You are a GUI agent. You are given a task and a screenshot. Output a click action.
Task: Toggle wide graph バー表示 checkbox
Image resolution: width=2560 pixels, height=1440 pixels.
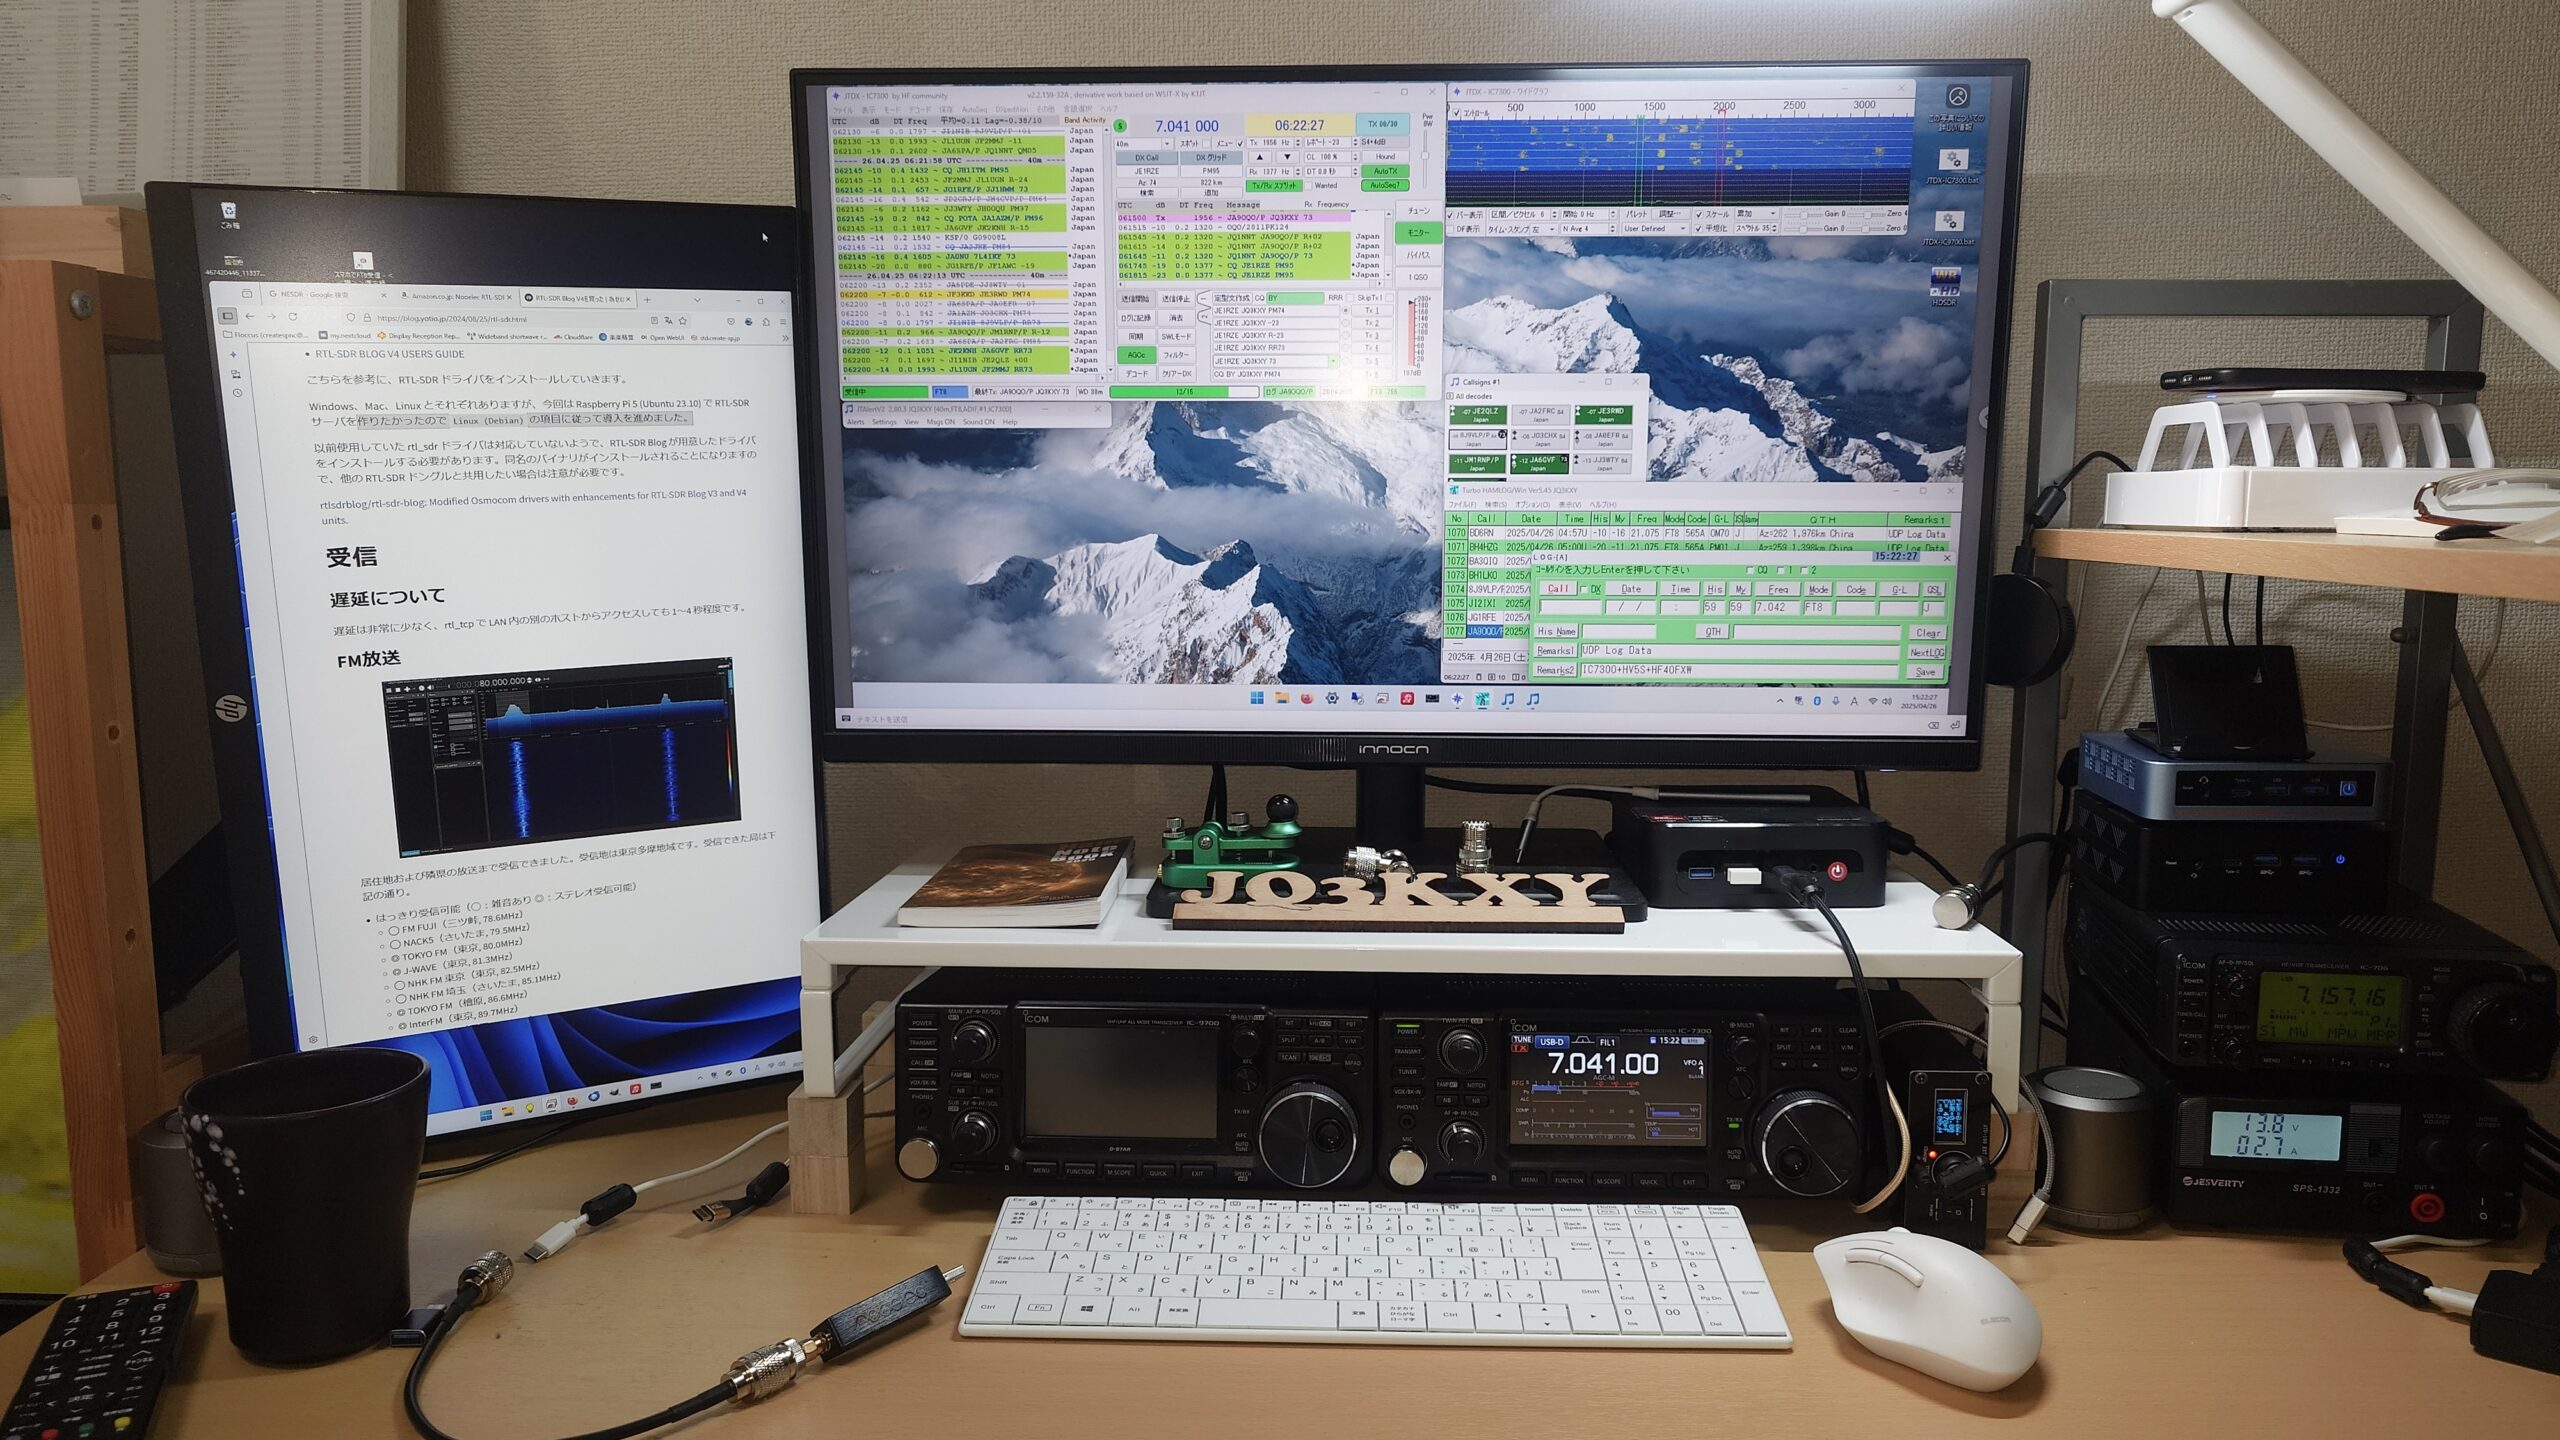tap(1450, 215)
